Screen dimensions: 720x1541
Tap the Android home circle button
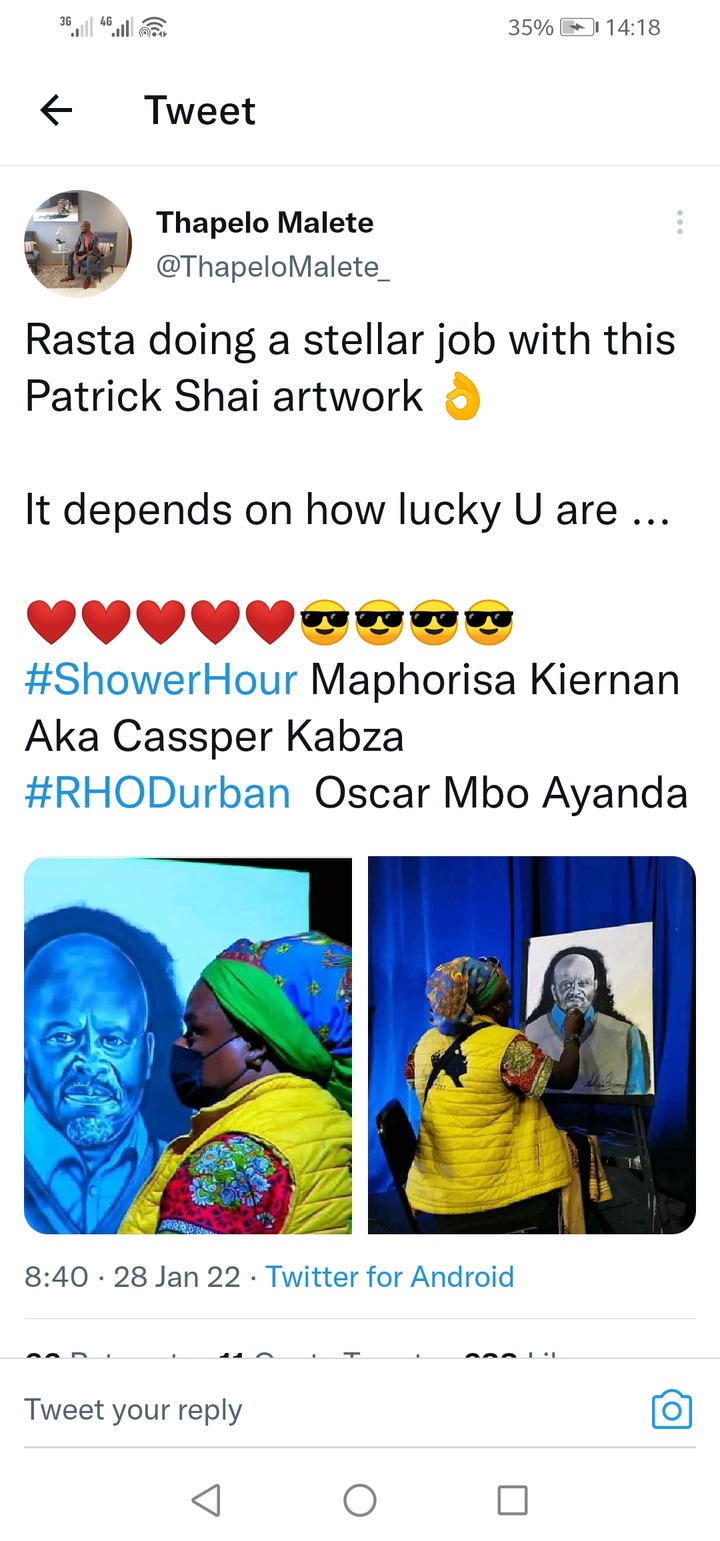pos(360,1499)
